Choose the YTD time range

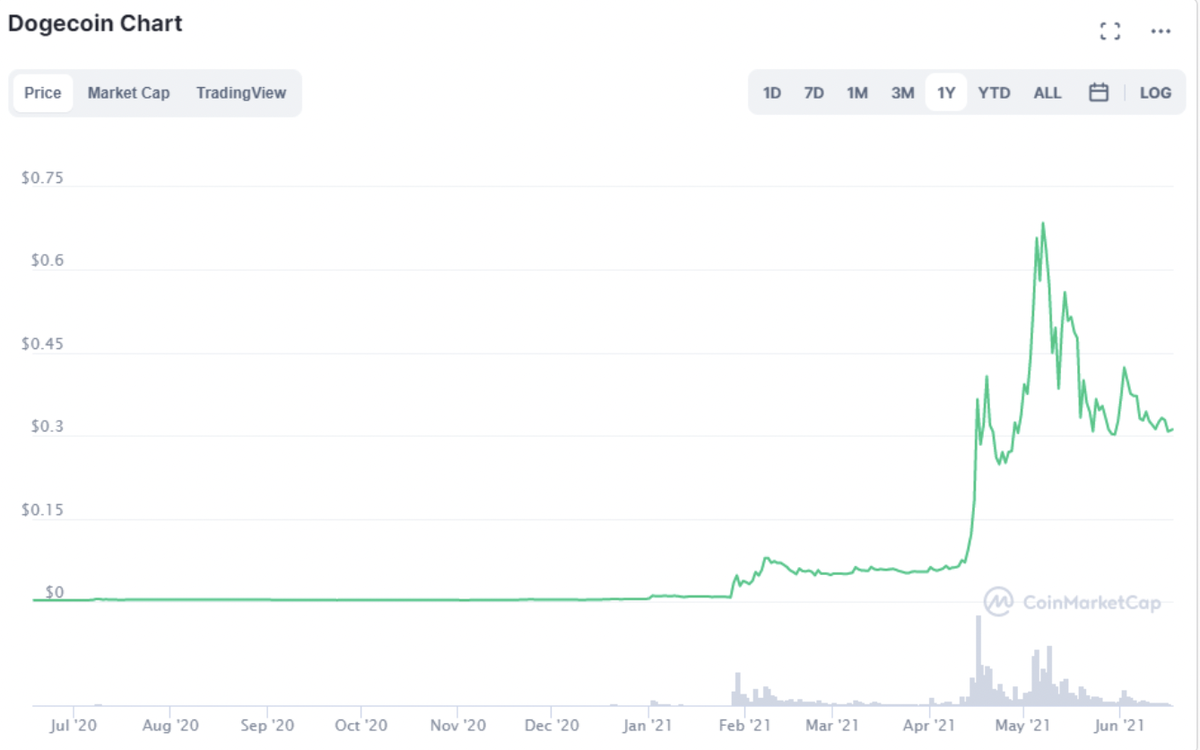pos(994,93)
